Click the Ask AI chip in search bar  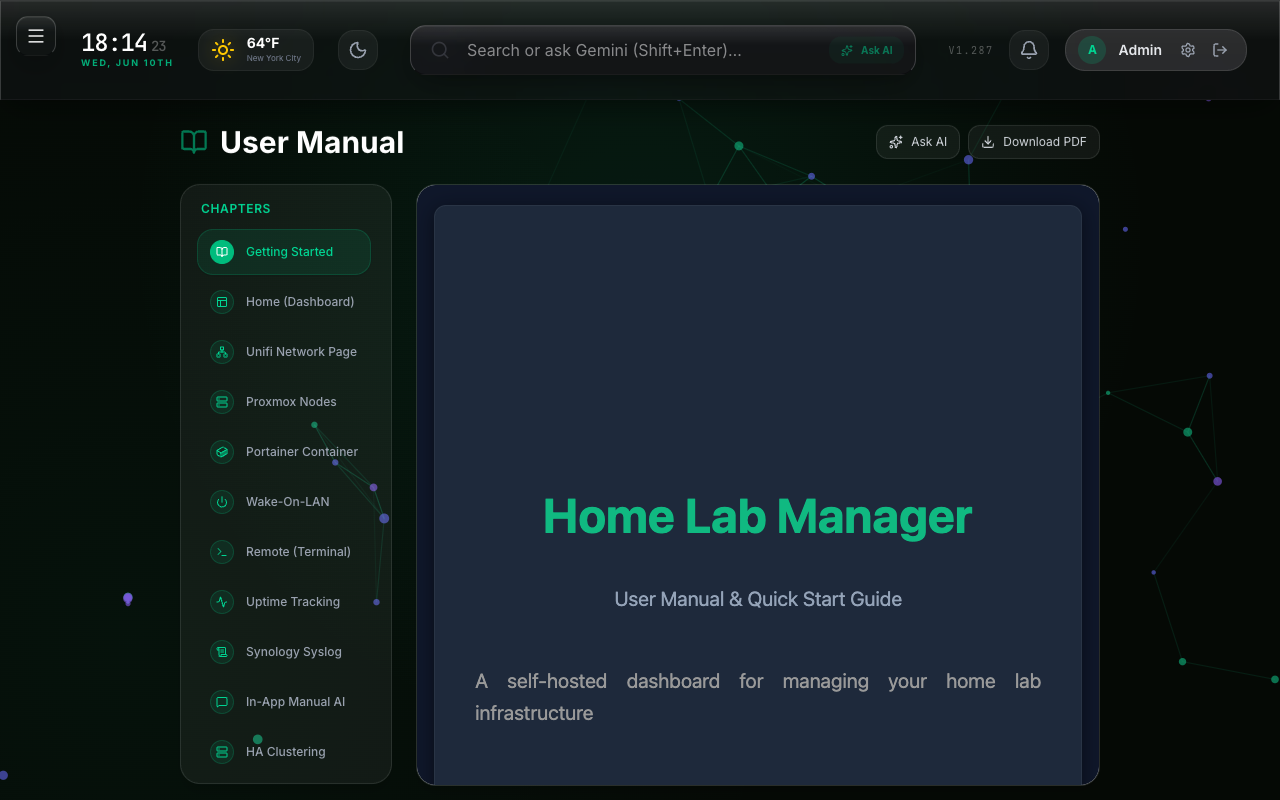click(867, 50)
